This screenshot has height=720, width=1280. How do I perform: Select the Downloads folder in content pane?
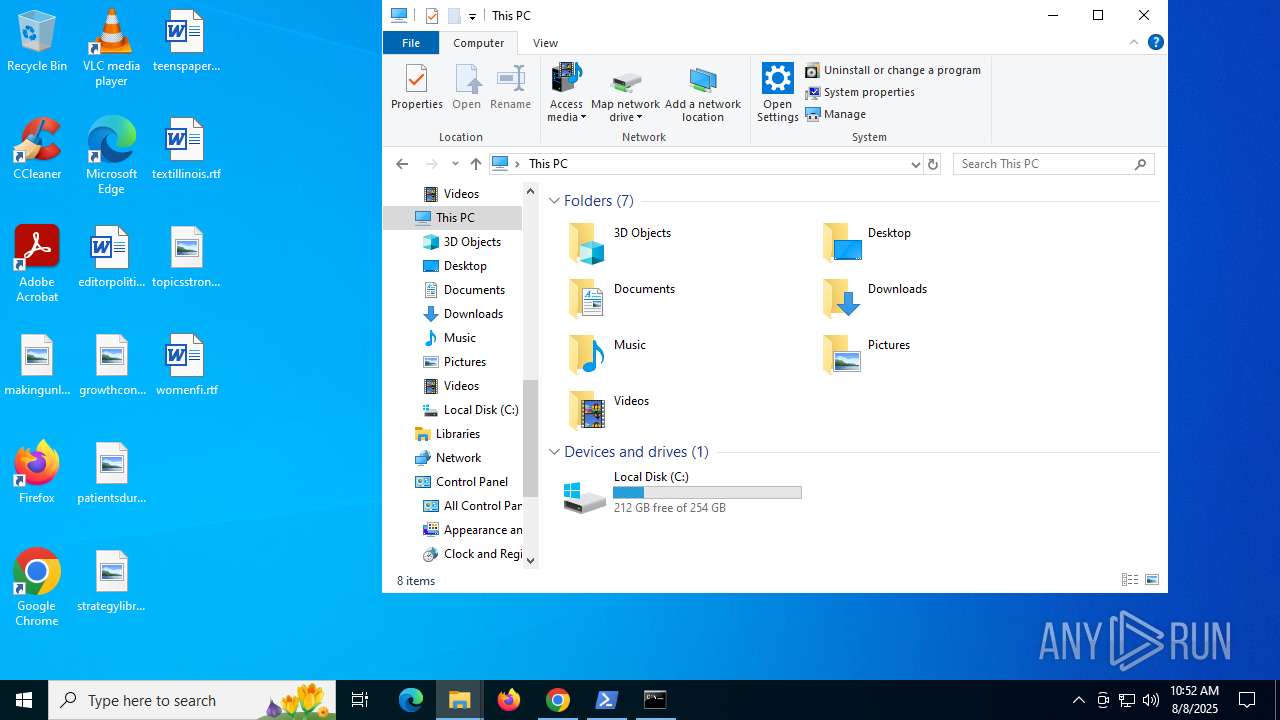[x=875, y=299]
